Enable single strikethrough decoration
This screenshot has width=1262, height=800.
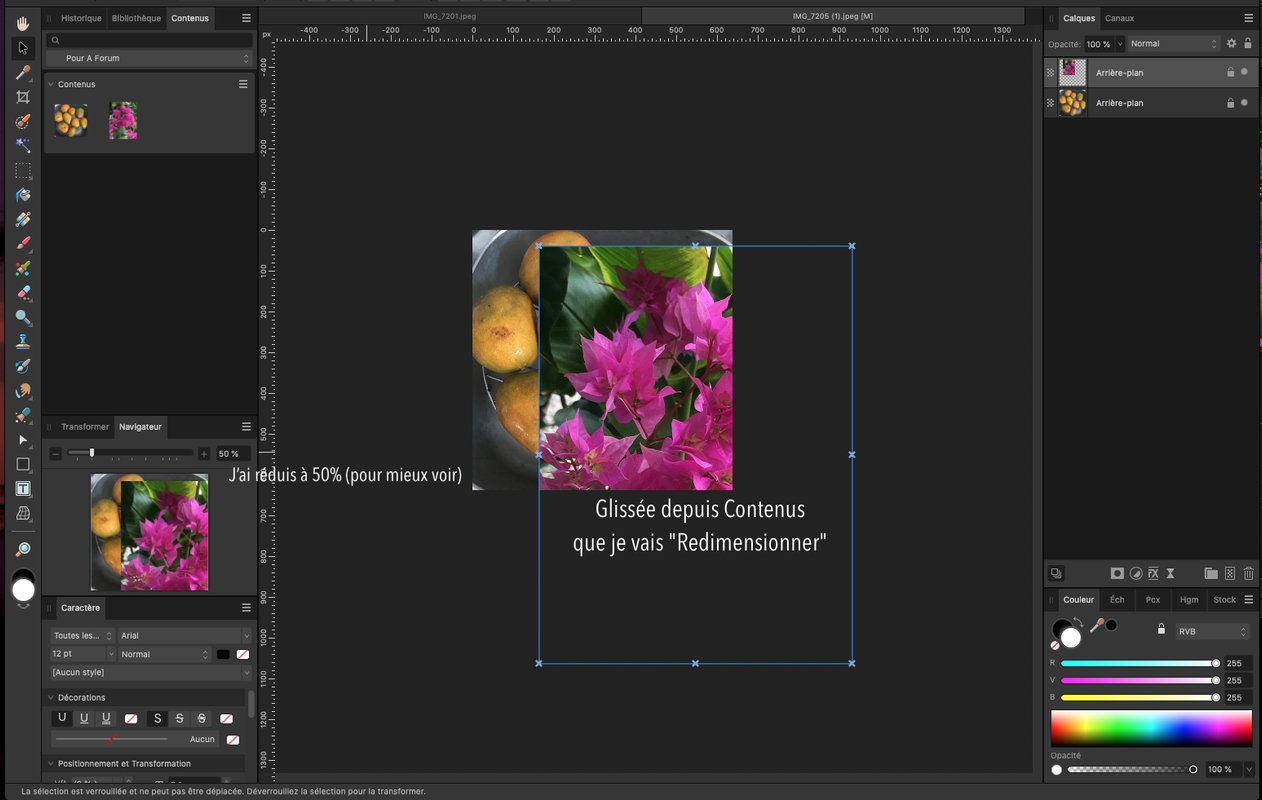179,718
